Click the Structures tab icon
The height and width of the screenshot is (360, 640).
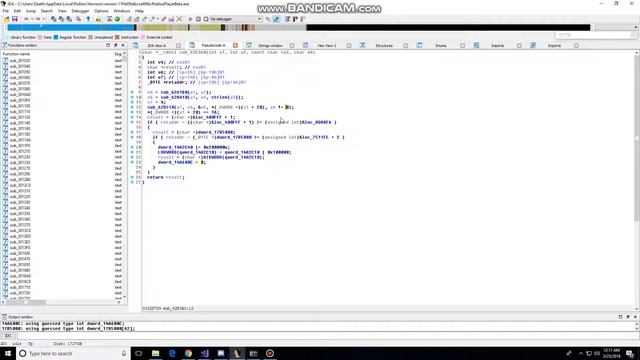(362, 45)
